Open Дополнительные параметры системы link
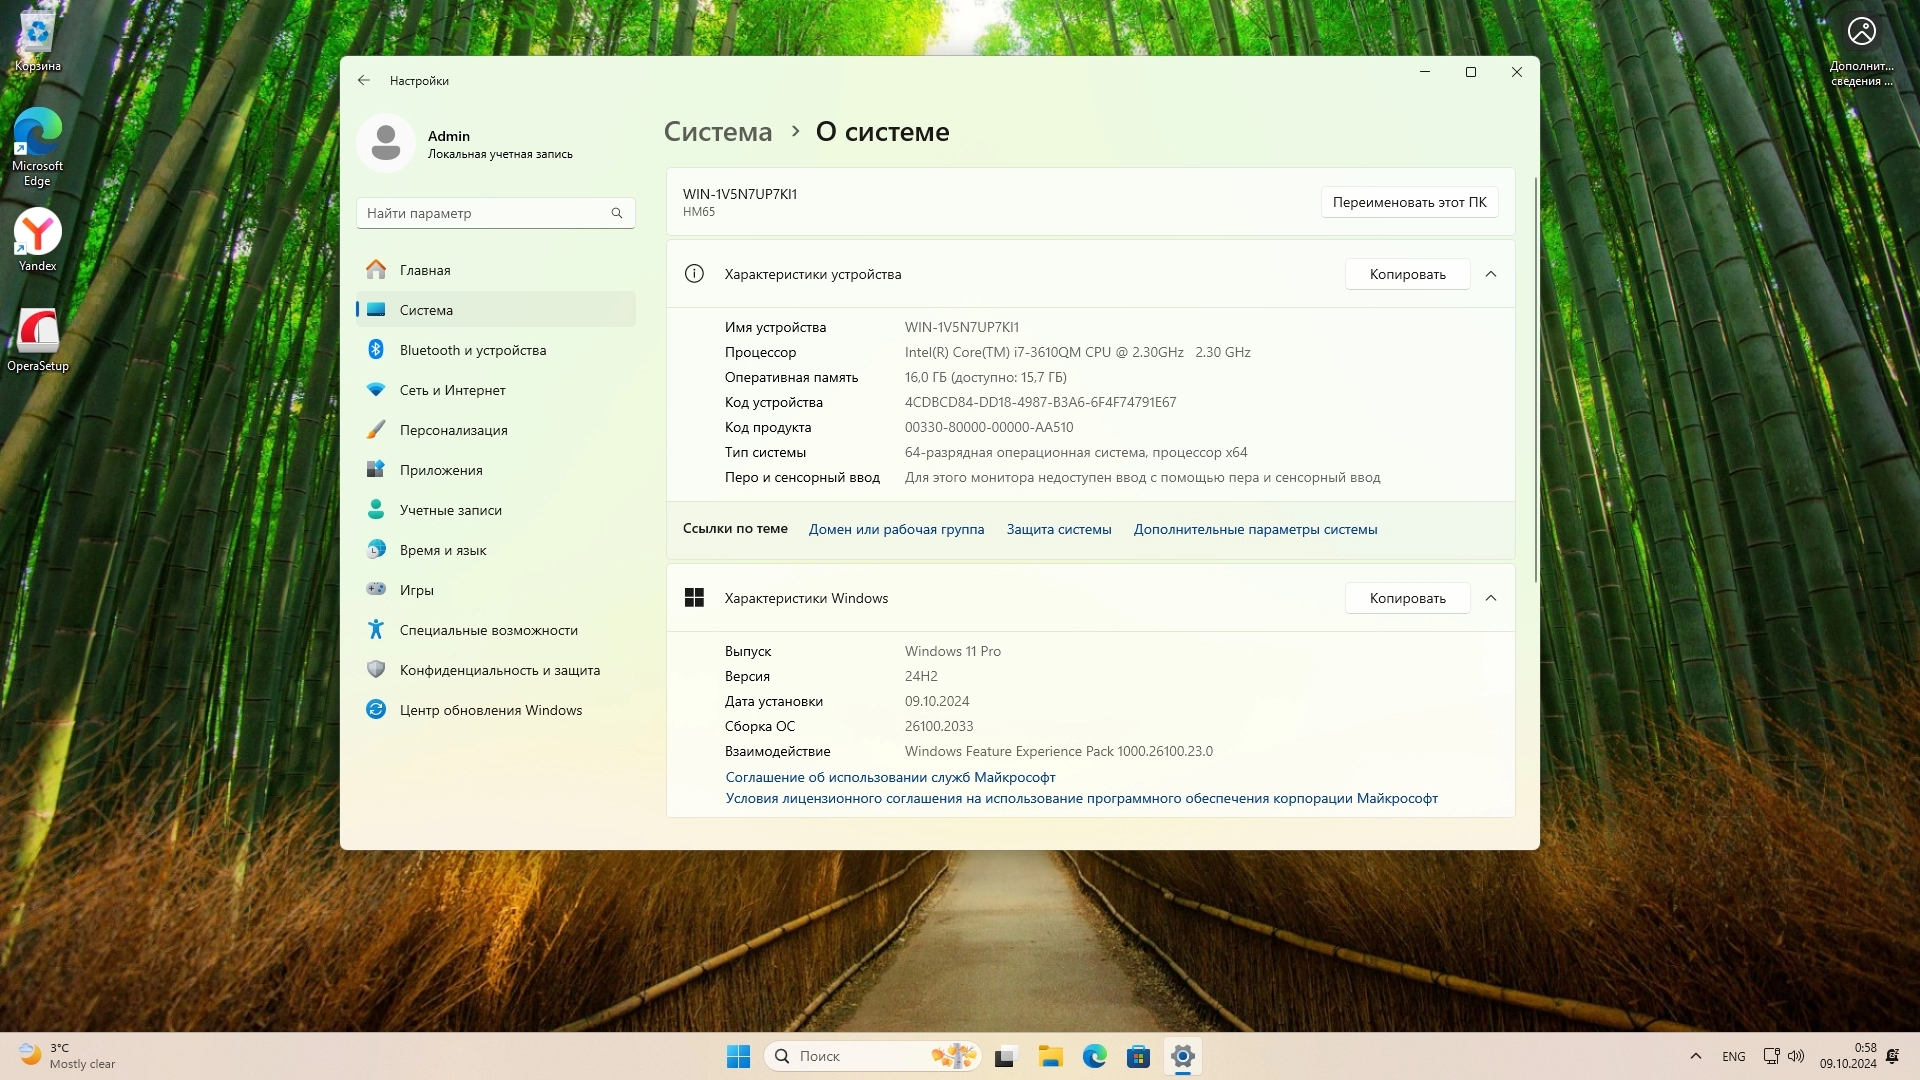Screen dimensions: 1920x1080 tap(1255, 529)
